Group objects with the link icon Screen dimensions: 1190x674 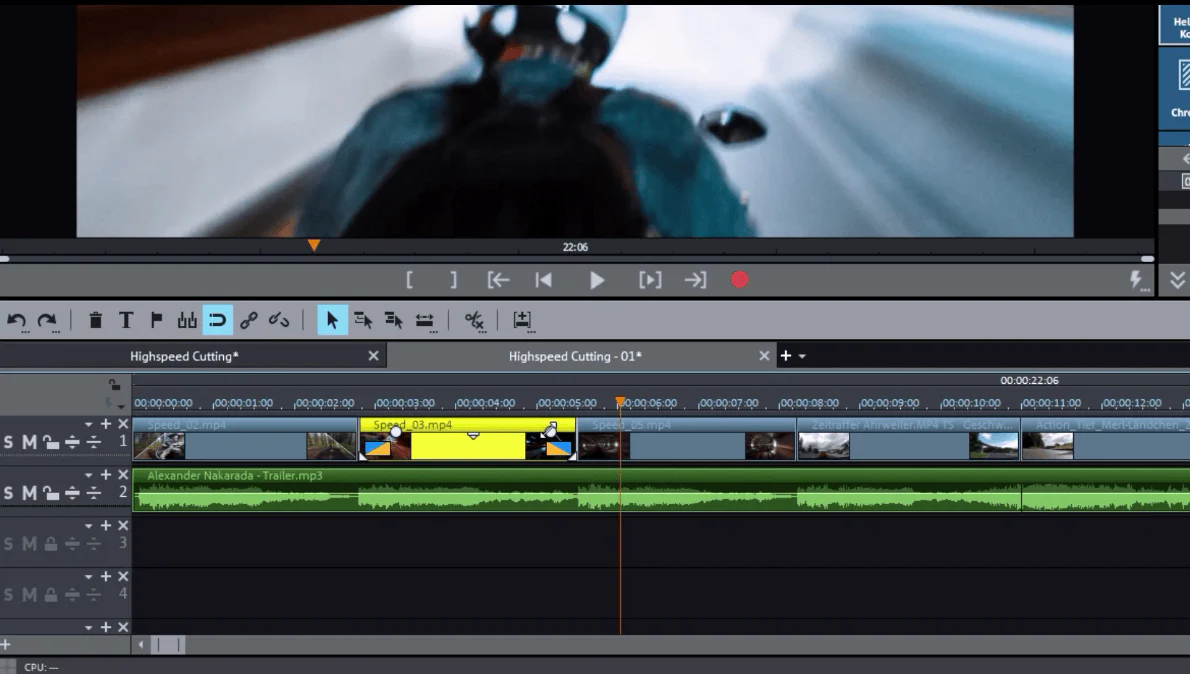point(248,320)
